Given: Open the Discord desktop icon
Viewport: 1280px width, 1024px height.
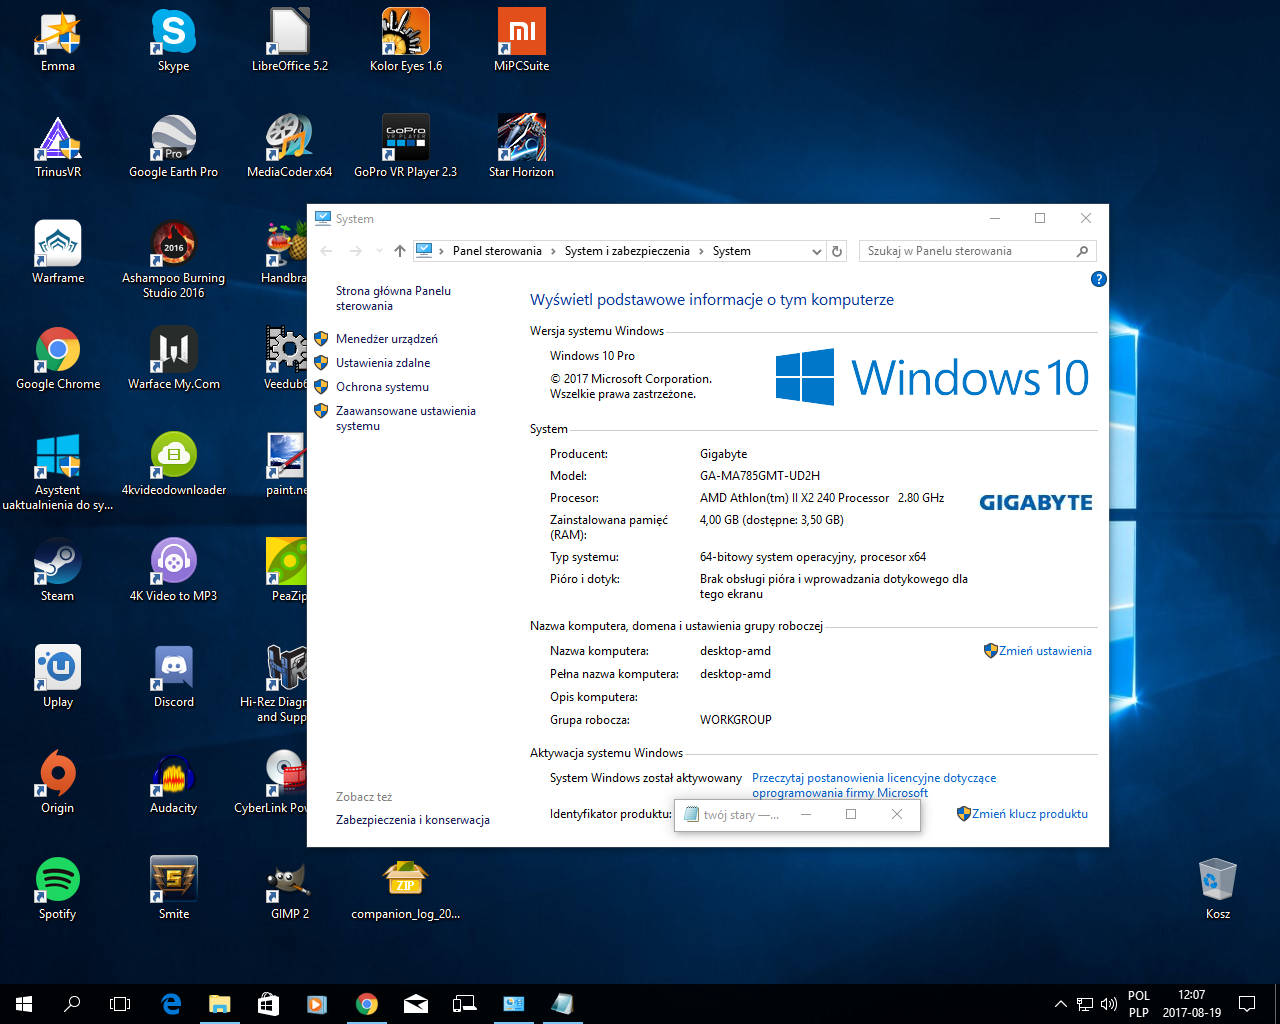Looking at the screenshot, I should (x=174, y=668).
